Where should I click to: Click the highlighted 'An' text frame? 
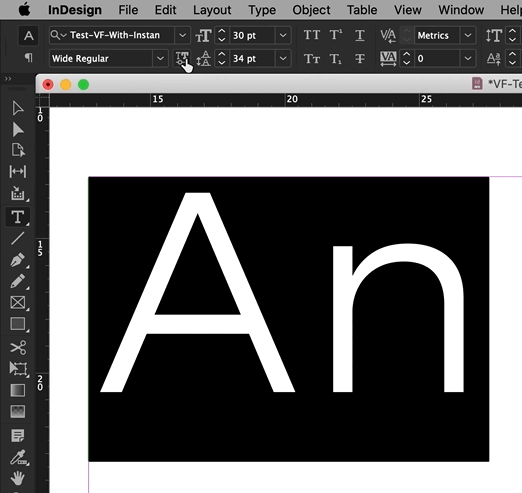pyautogui.click(x=289, y=319)
